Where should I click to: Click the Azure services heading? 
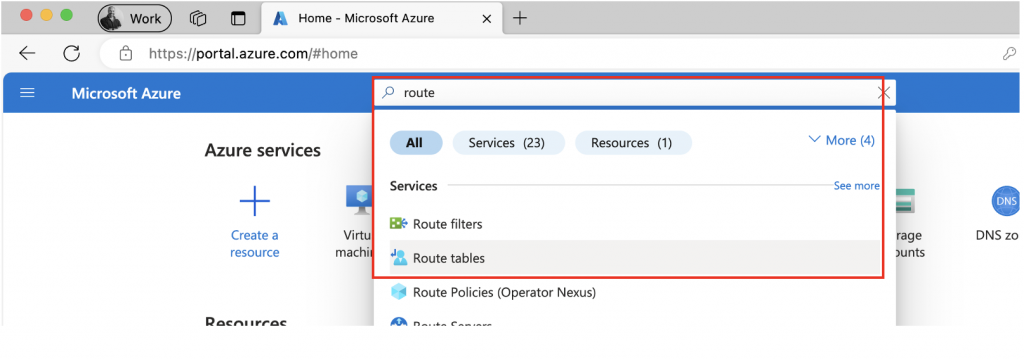tap(263, 150)
